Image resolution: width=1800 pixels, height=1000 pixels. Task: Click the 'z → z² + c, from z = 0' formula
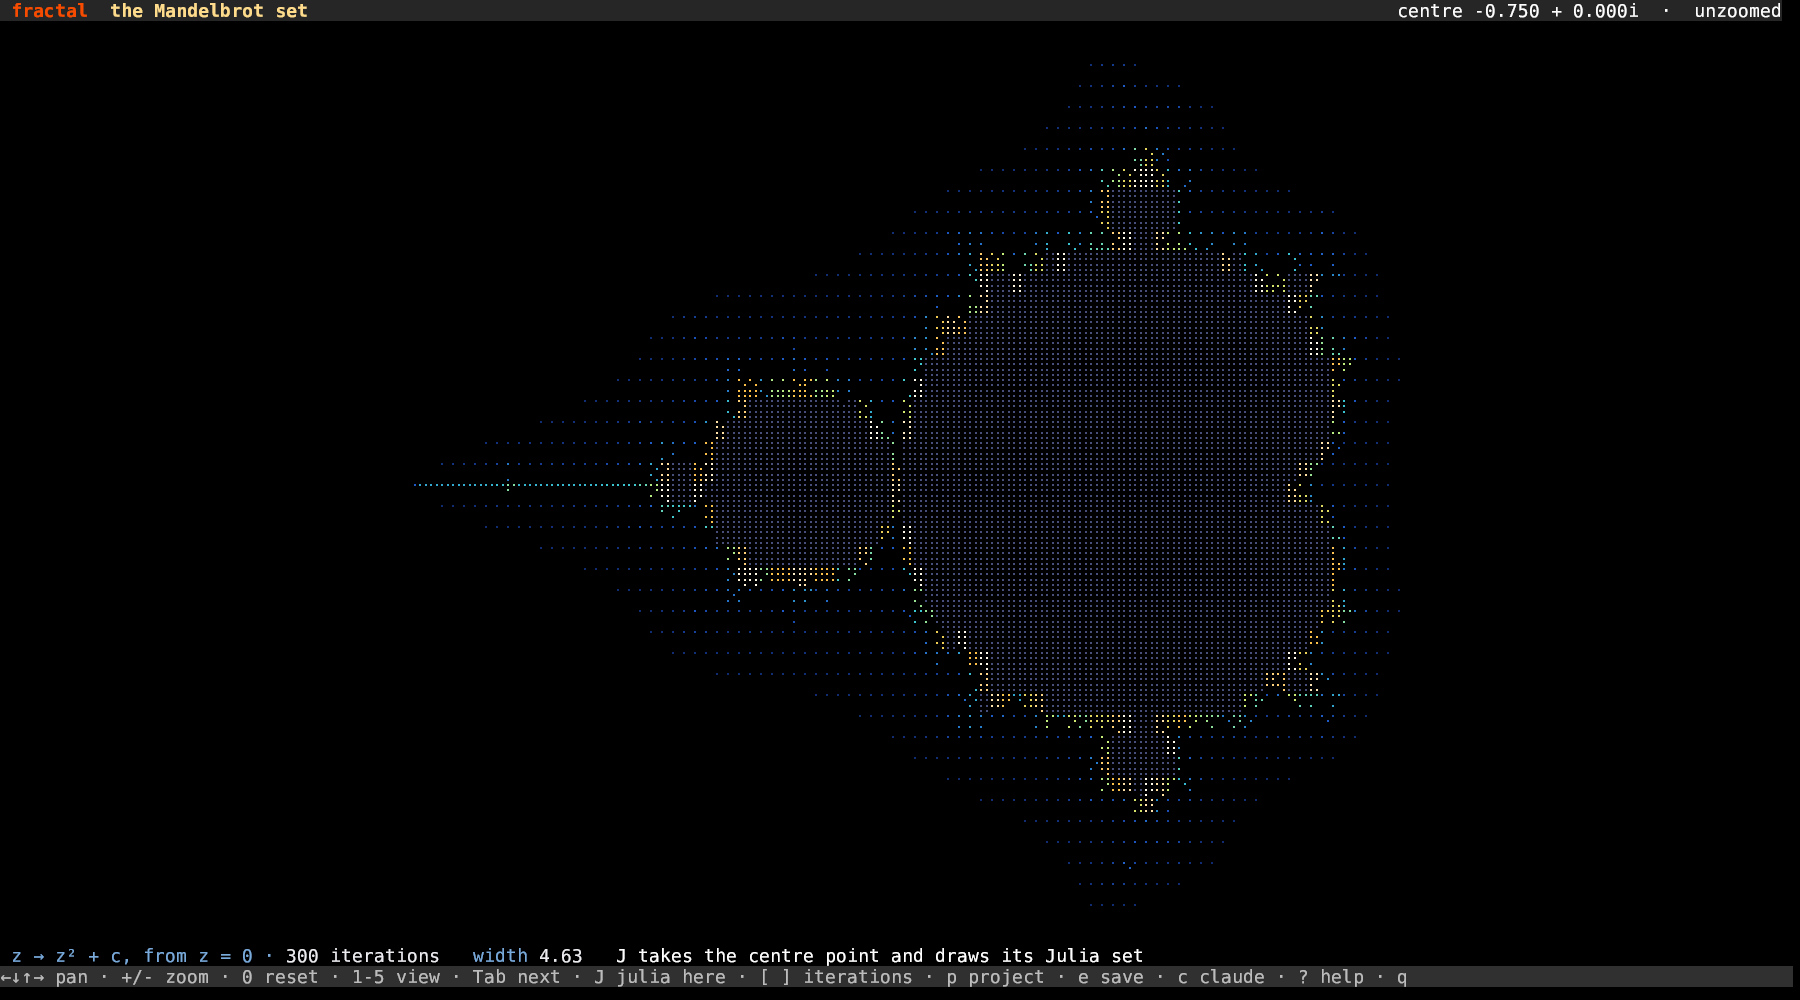(132, 956)
